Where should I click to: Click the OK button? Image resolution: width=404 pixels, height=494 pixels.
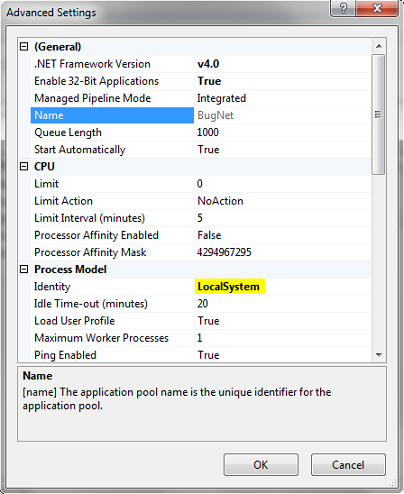[261, 464]
